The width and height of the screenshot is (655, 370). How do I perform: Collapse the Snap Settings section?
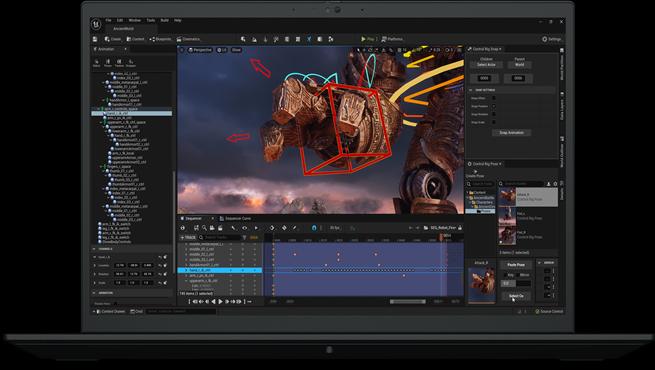coord(471,90)
